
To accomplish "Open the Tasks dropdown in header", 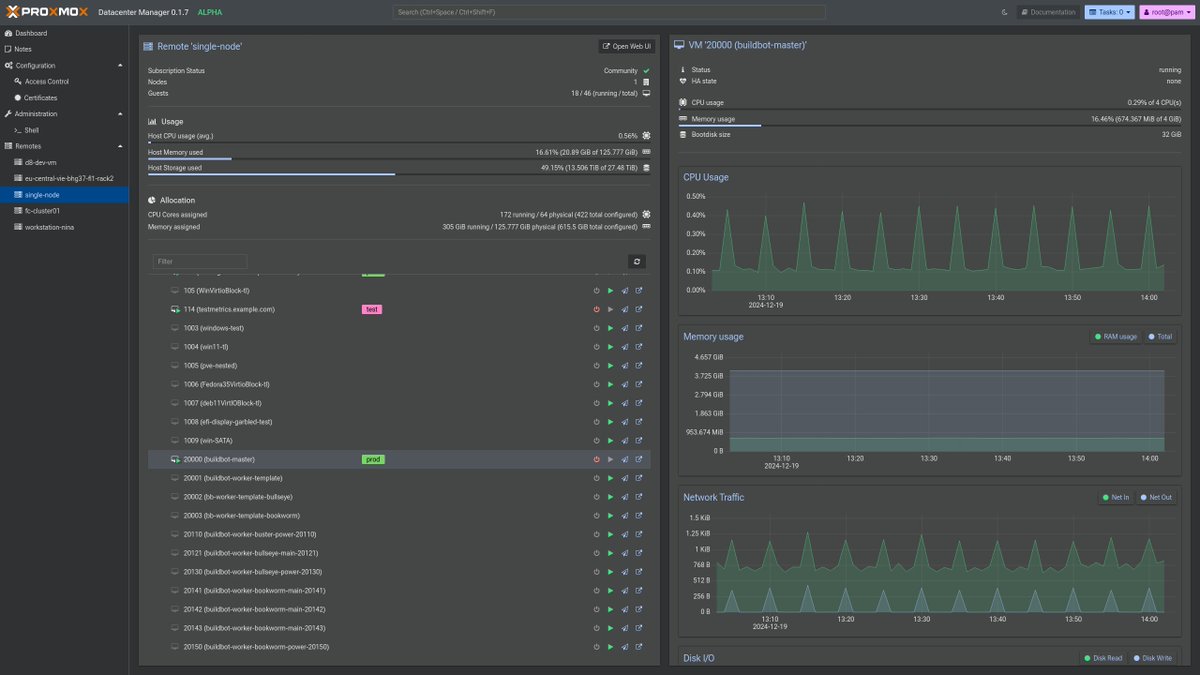I will (x=1110, y=12).
